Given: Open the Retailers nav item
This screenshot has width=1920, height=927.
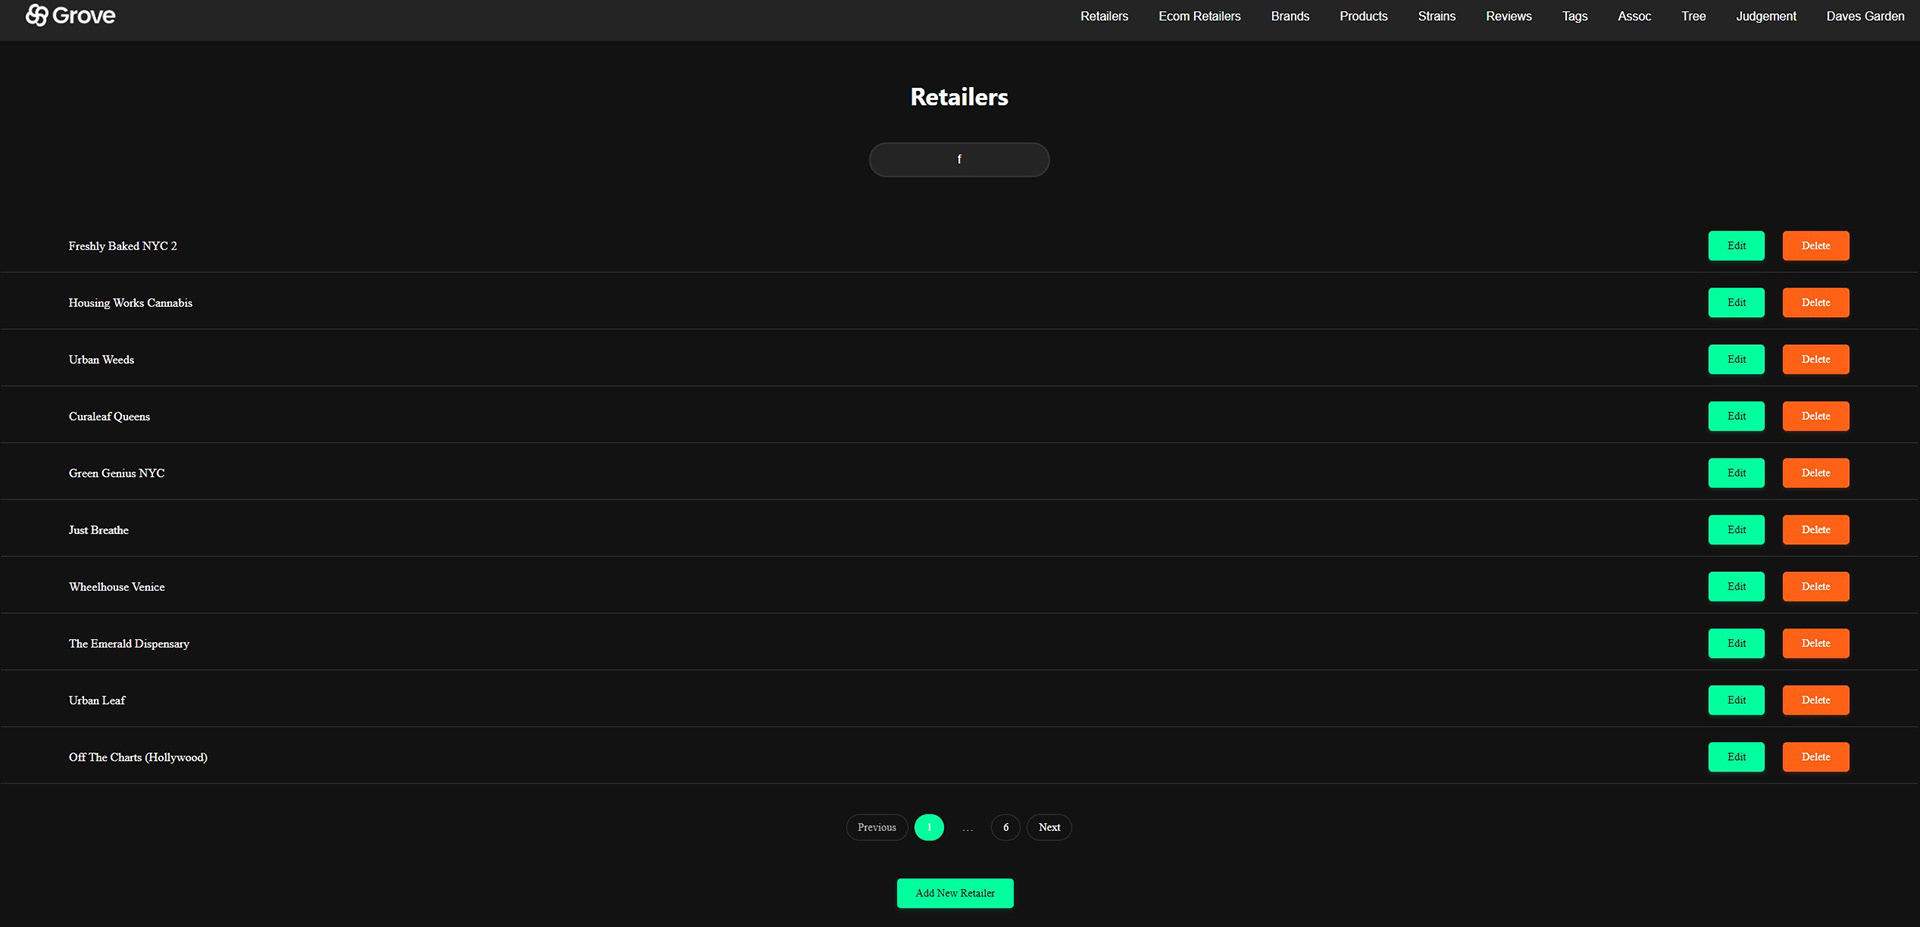Looking at the screenshot, I should (1104, 16).
